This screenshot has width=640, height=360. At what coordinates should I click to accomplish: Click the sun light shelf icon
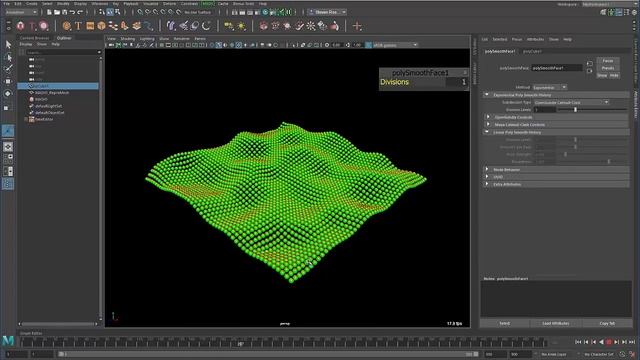[x=241, y=26]
